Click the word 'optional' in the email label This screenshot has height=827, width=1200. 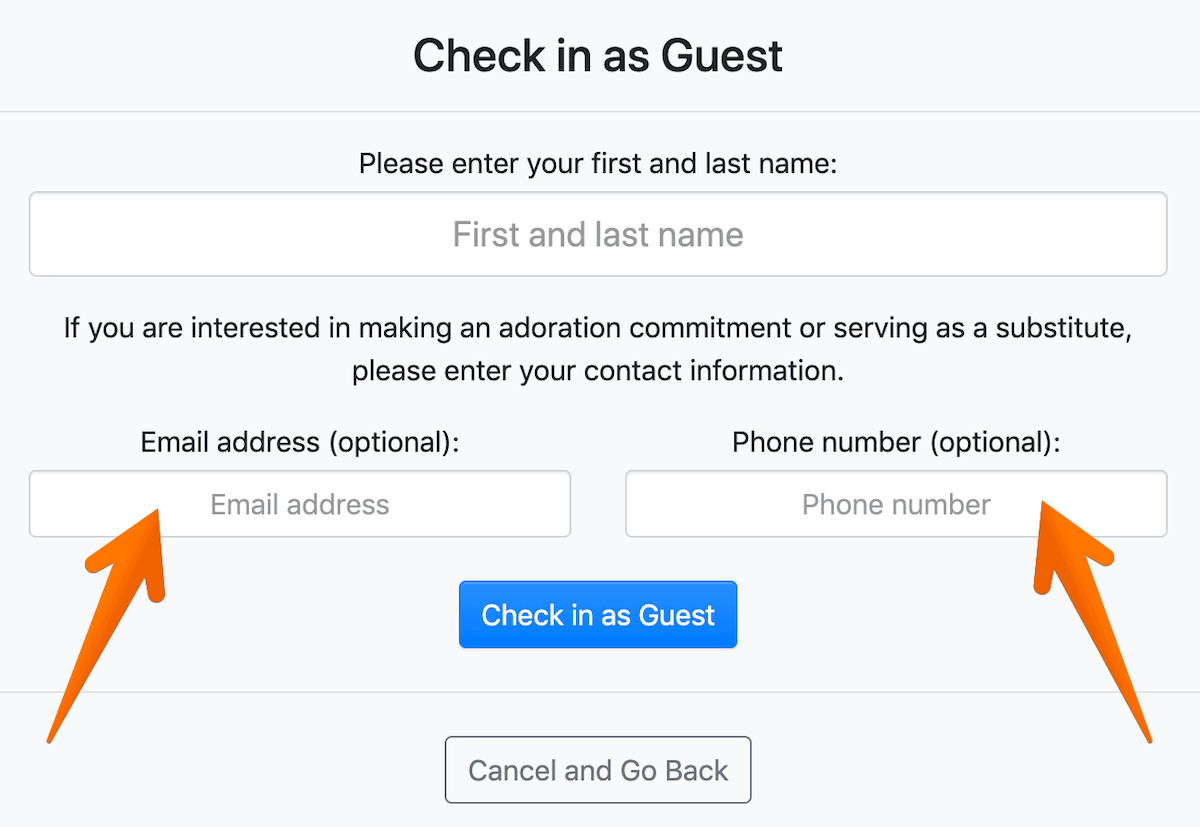[390, 442]
